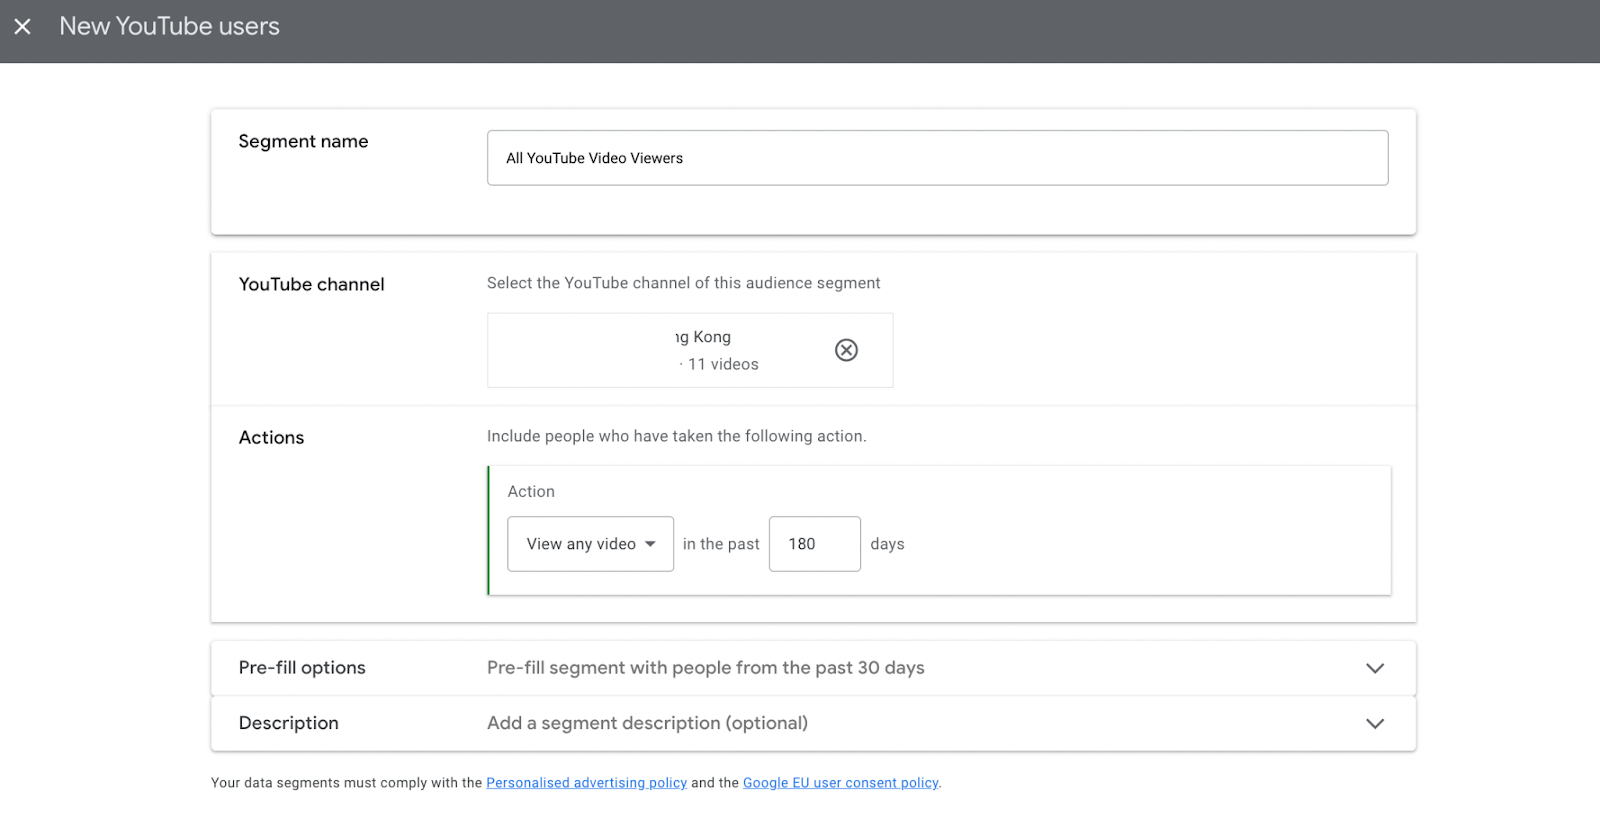Click the 180 days input field

click(x=814, y=544)
